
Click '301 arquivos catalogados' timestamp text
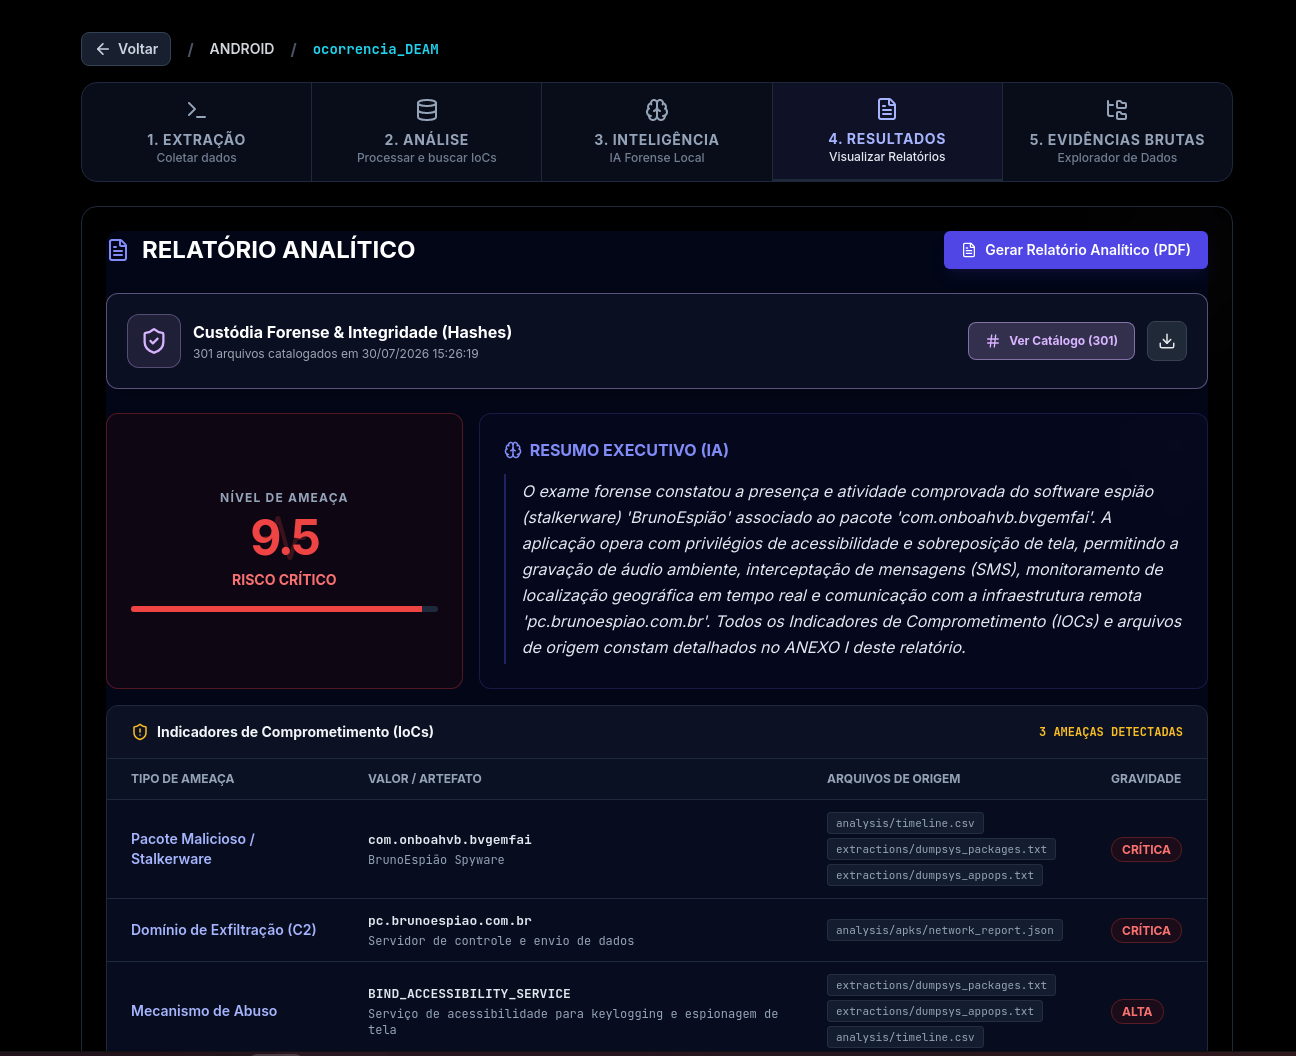tap(335, 354)
